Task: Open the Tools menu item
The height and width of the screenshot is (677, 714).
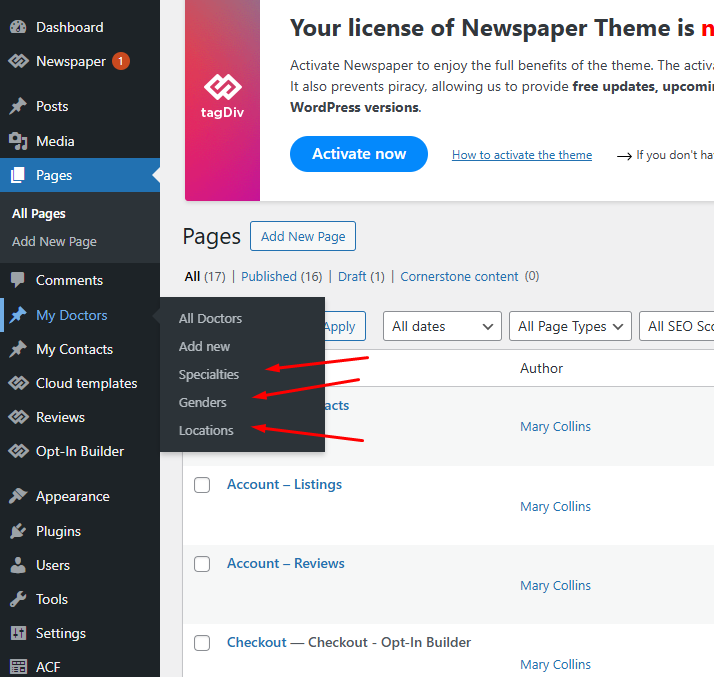Action: tap(80, 599)
